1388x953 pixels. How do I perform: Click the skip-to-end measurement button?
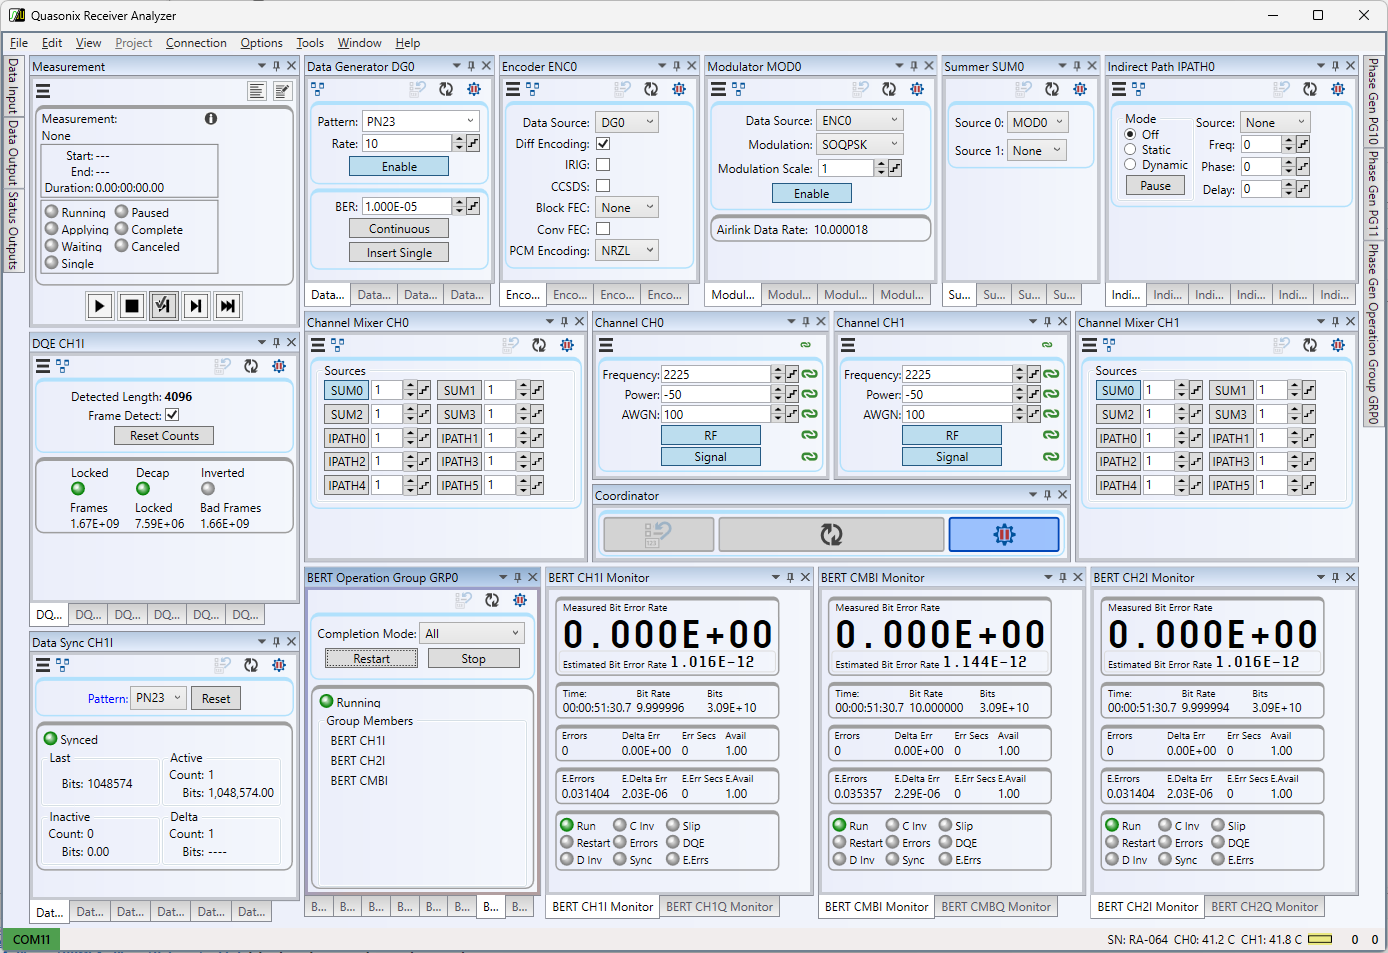228,306
